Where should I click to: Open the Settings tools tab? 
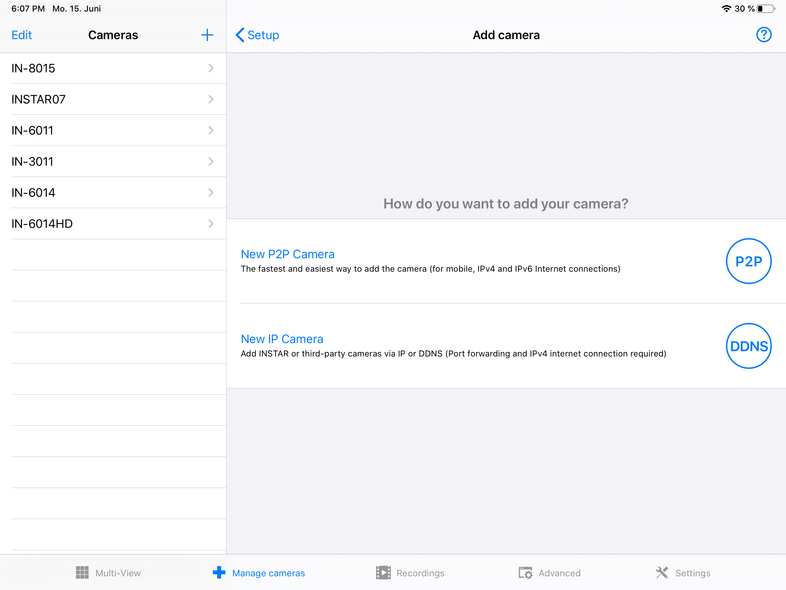pos(683,573)
